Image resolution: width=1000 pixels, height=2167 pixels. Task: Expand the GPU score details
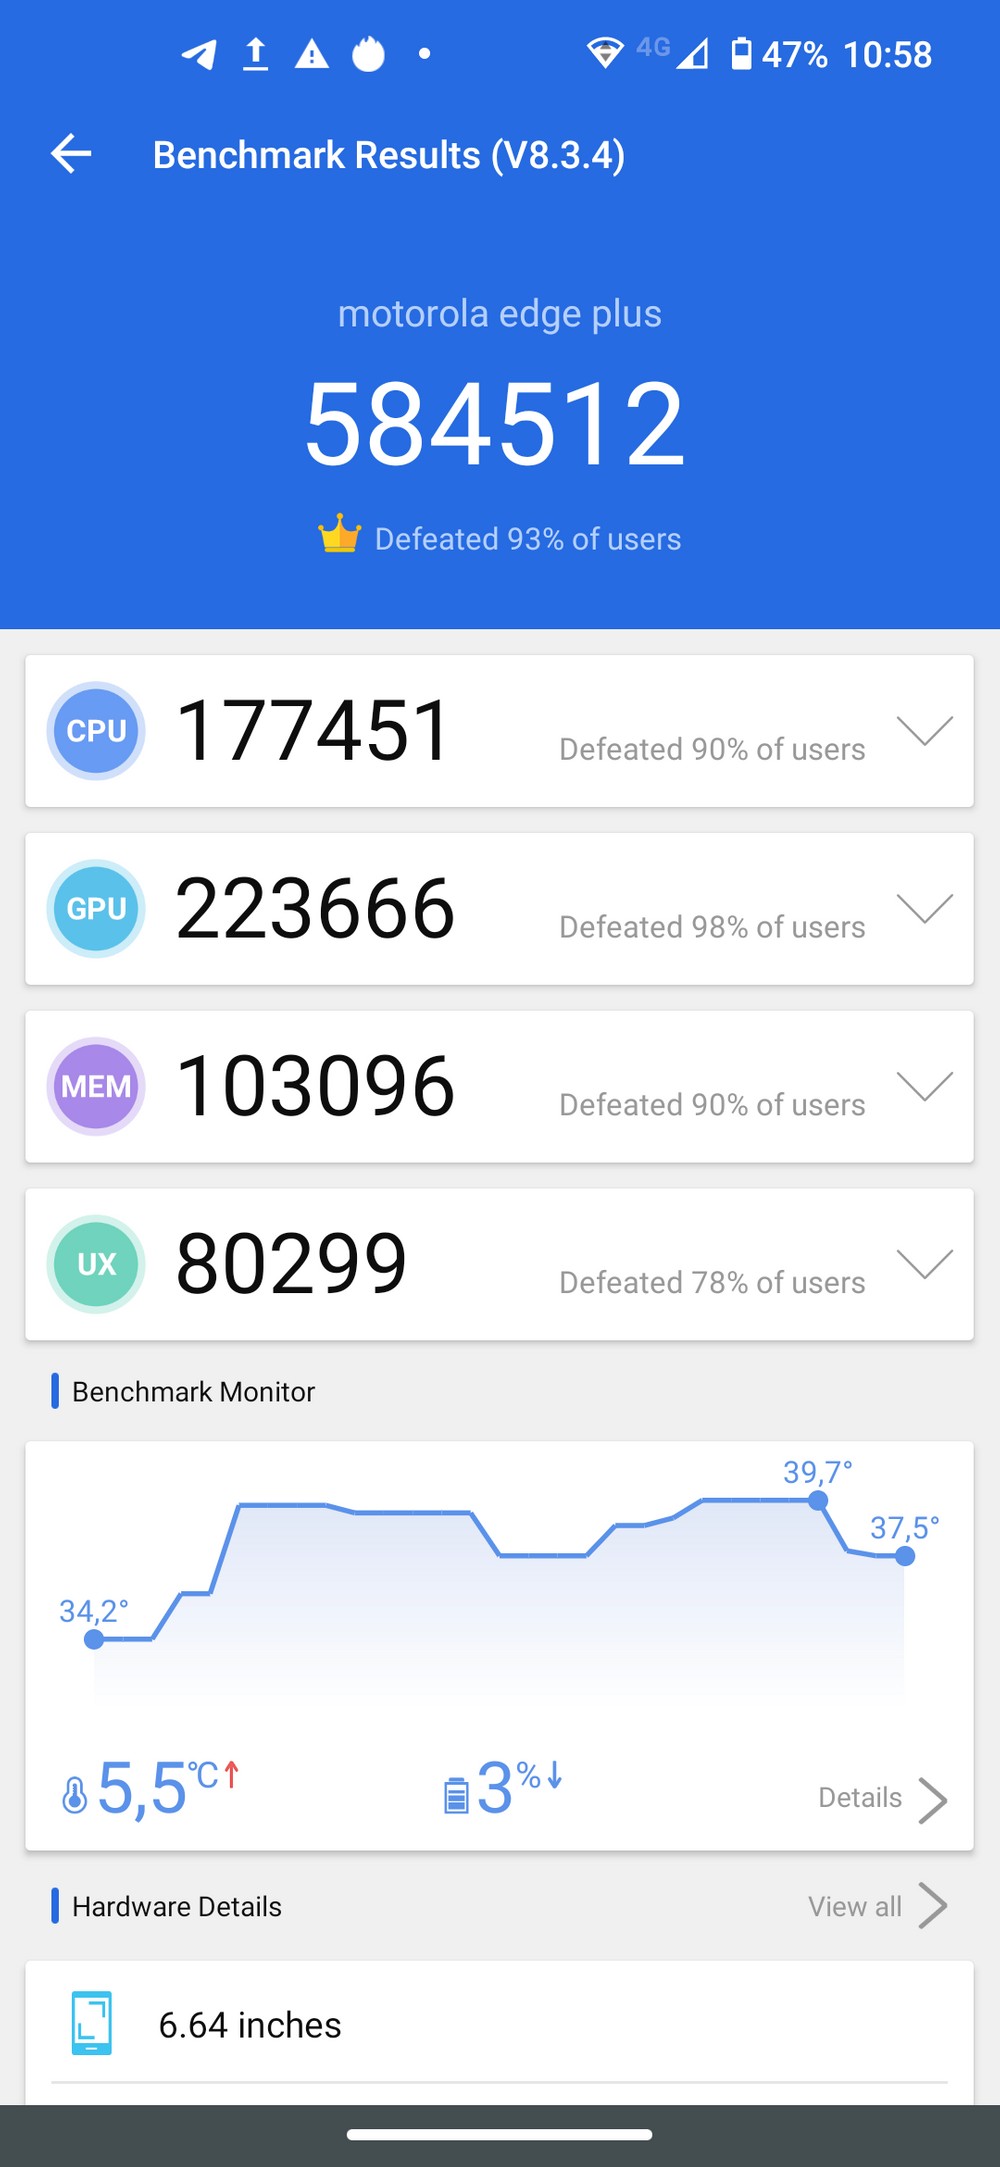click(925, 909)
